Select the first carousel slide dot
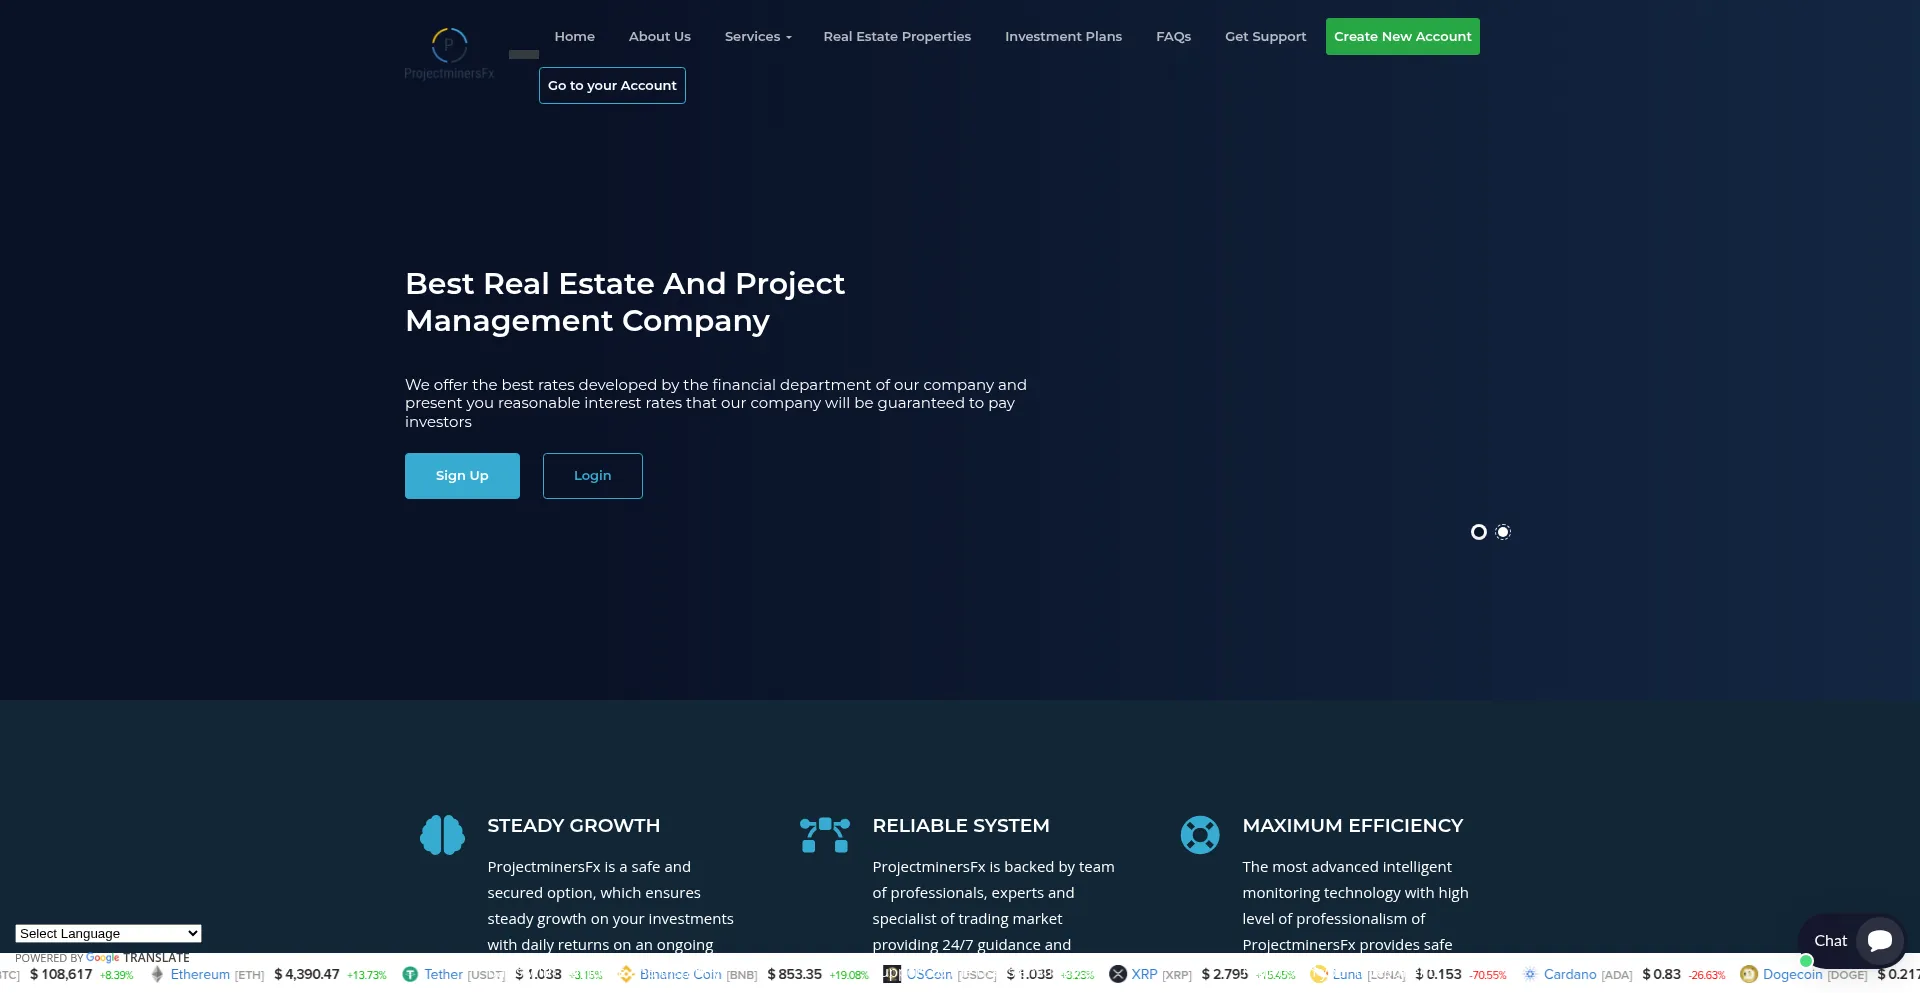This screenshot has height=993, width=1920. click(1479, 532)
